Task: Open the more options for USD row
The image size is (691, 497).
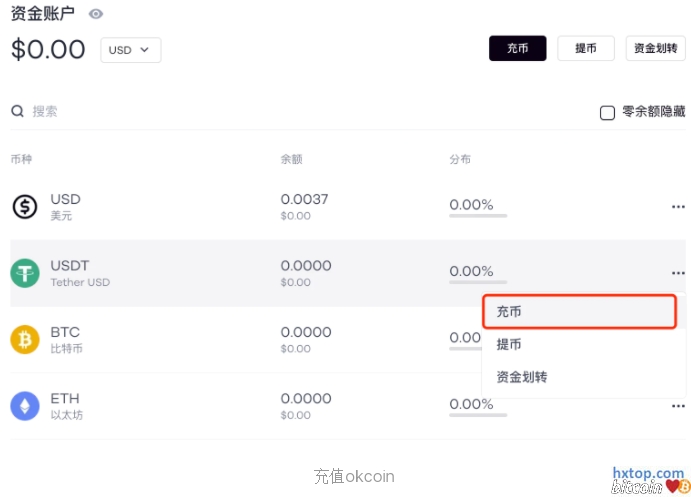Action: [678, 207]
